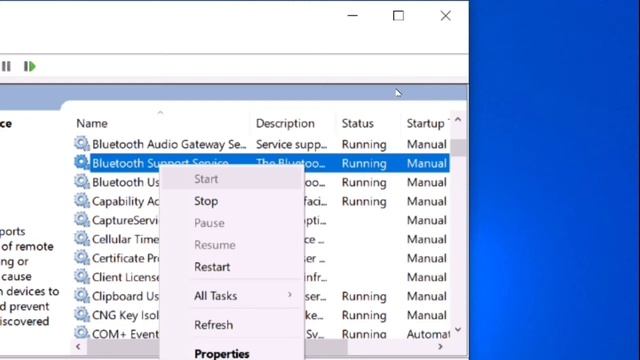
Task: Click the disabled Pause menu entry
Action: pyautogui.click(x=232, y=223)
